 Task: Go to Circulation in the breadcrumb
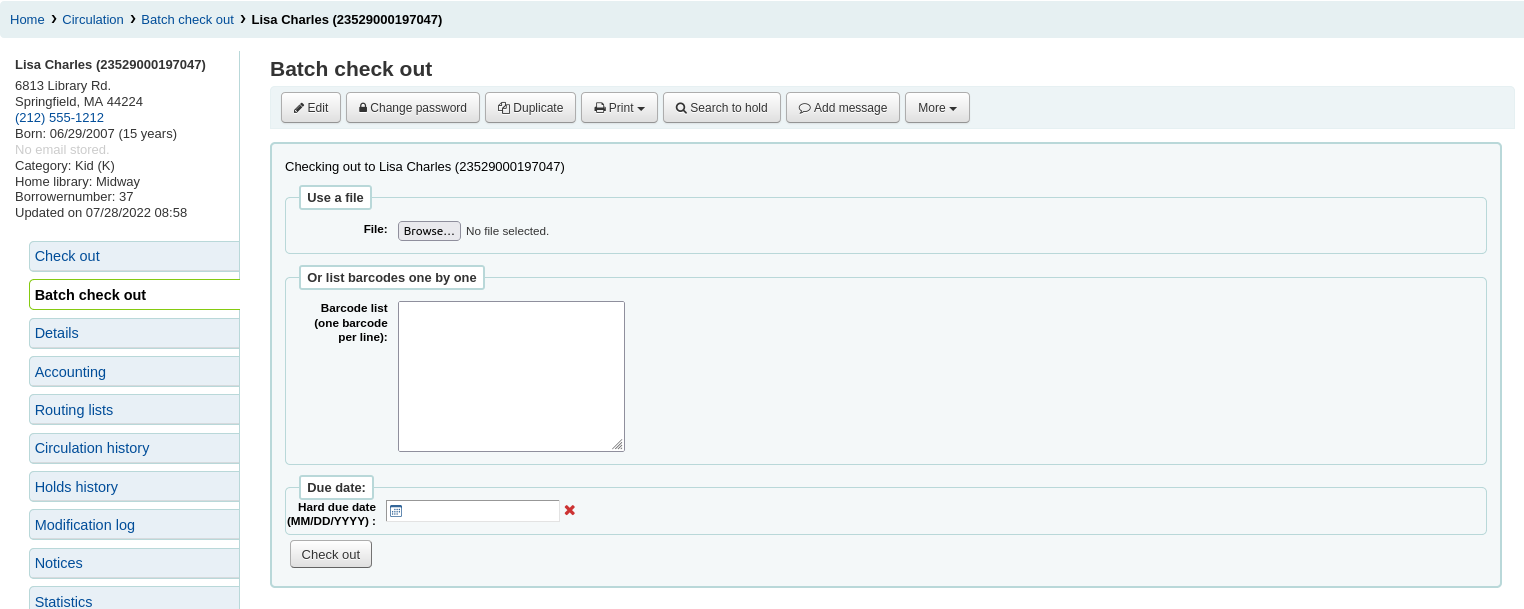[93, 20]
